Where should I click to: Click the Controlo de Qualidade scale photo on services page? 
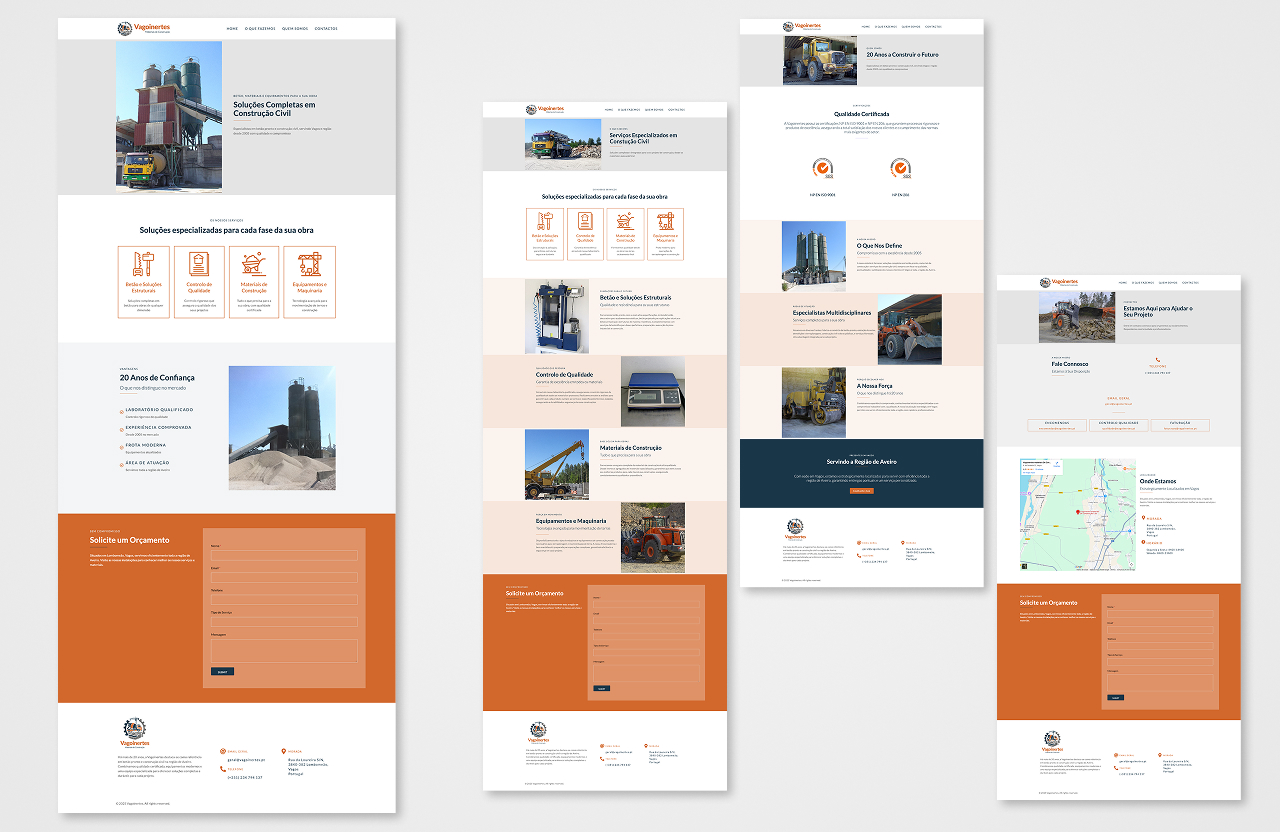(x=653, y=391)
